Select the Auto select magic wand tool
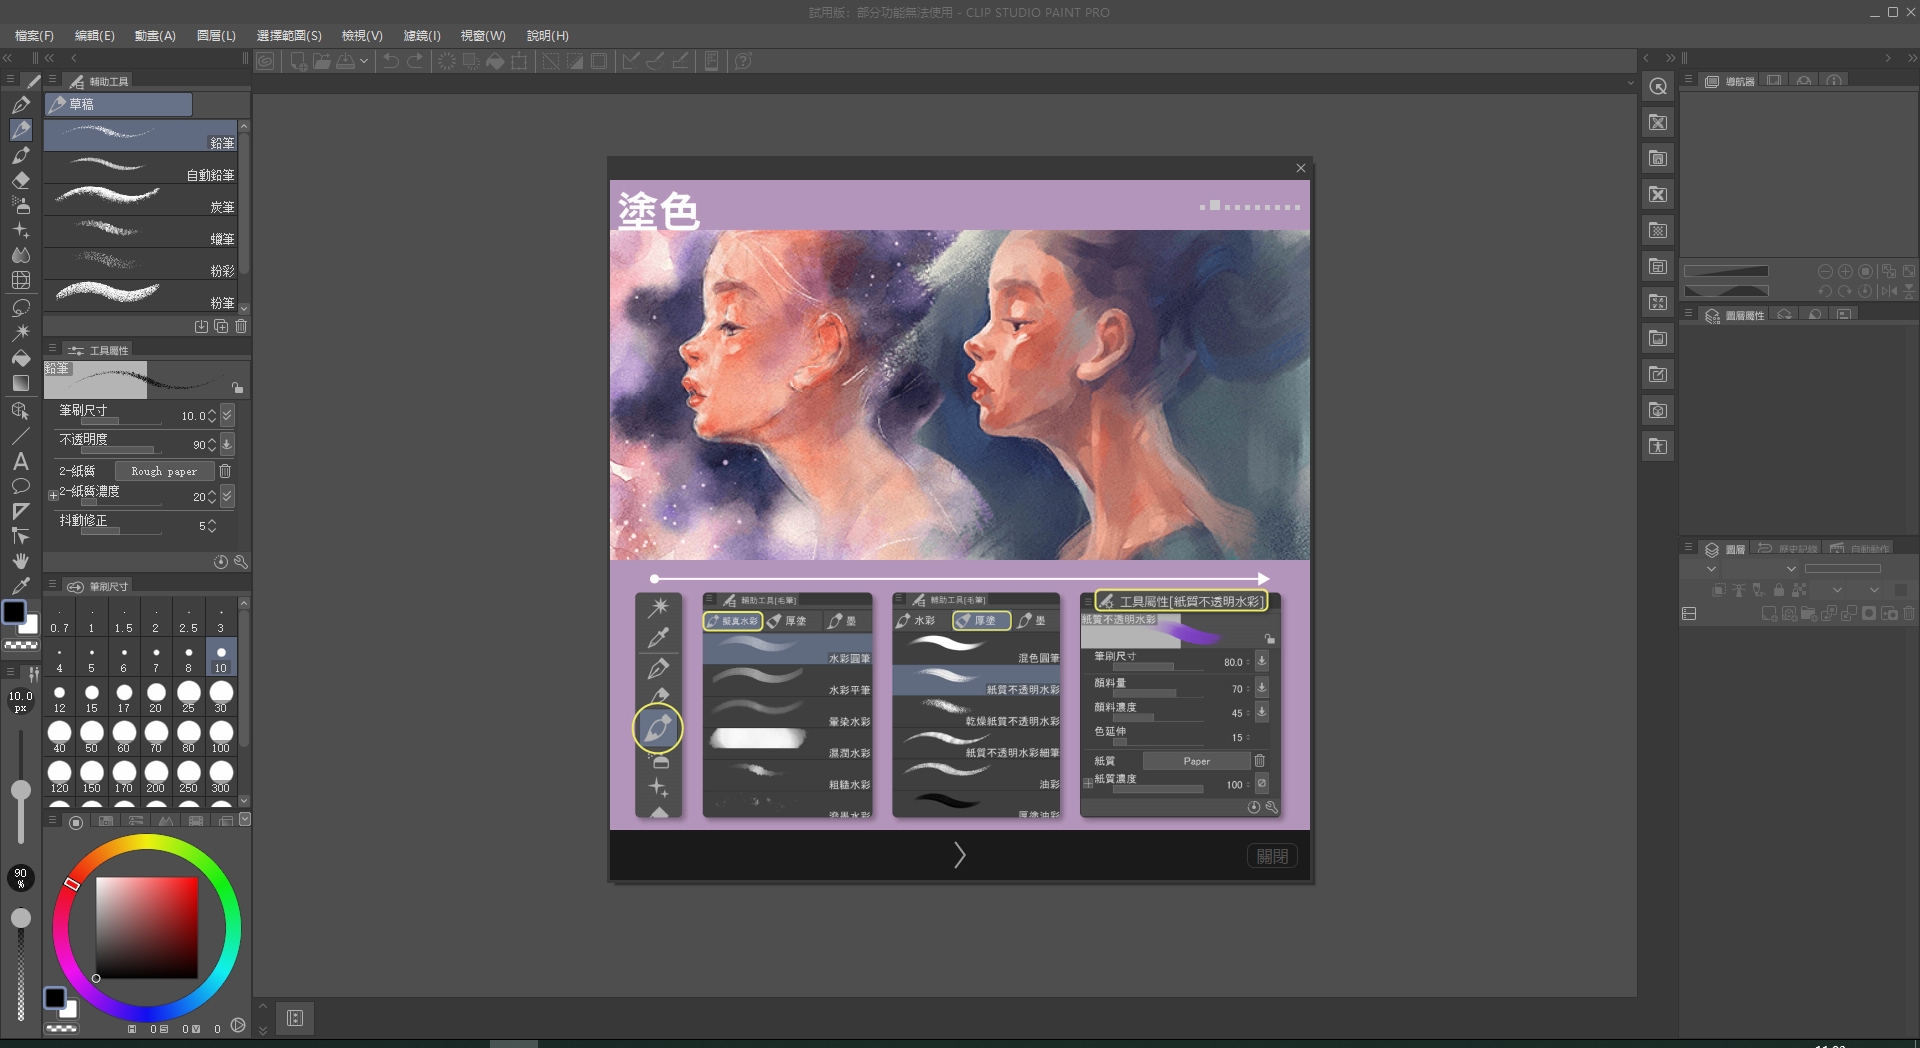 pos(21,332)
